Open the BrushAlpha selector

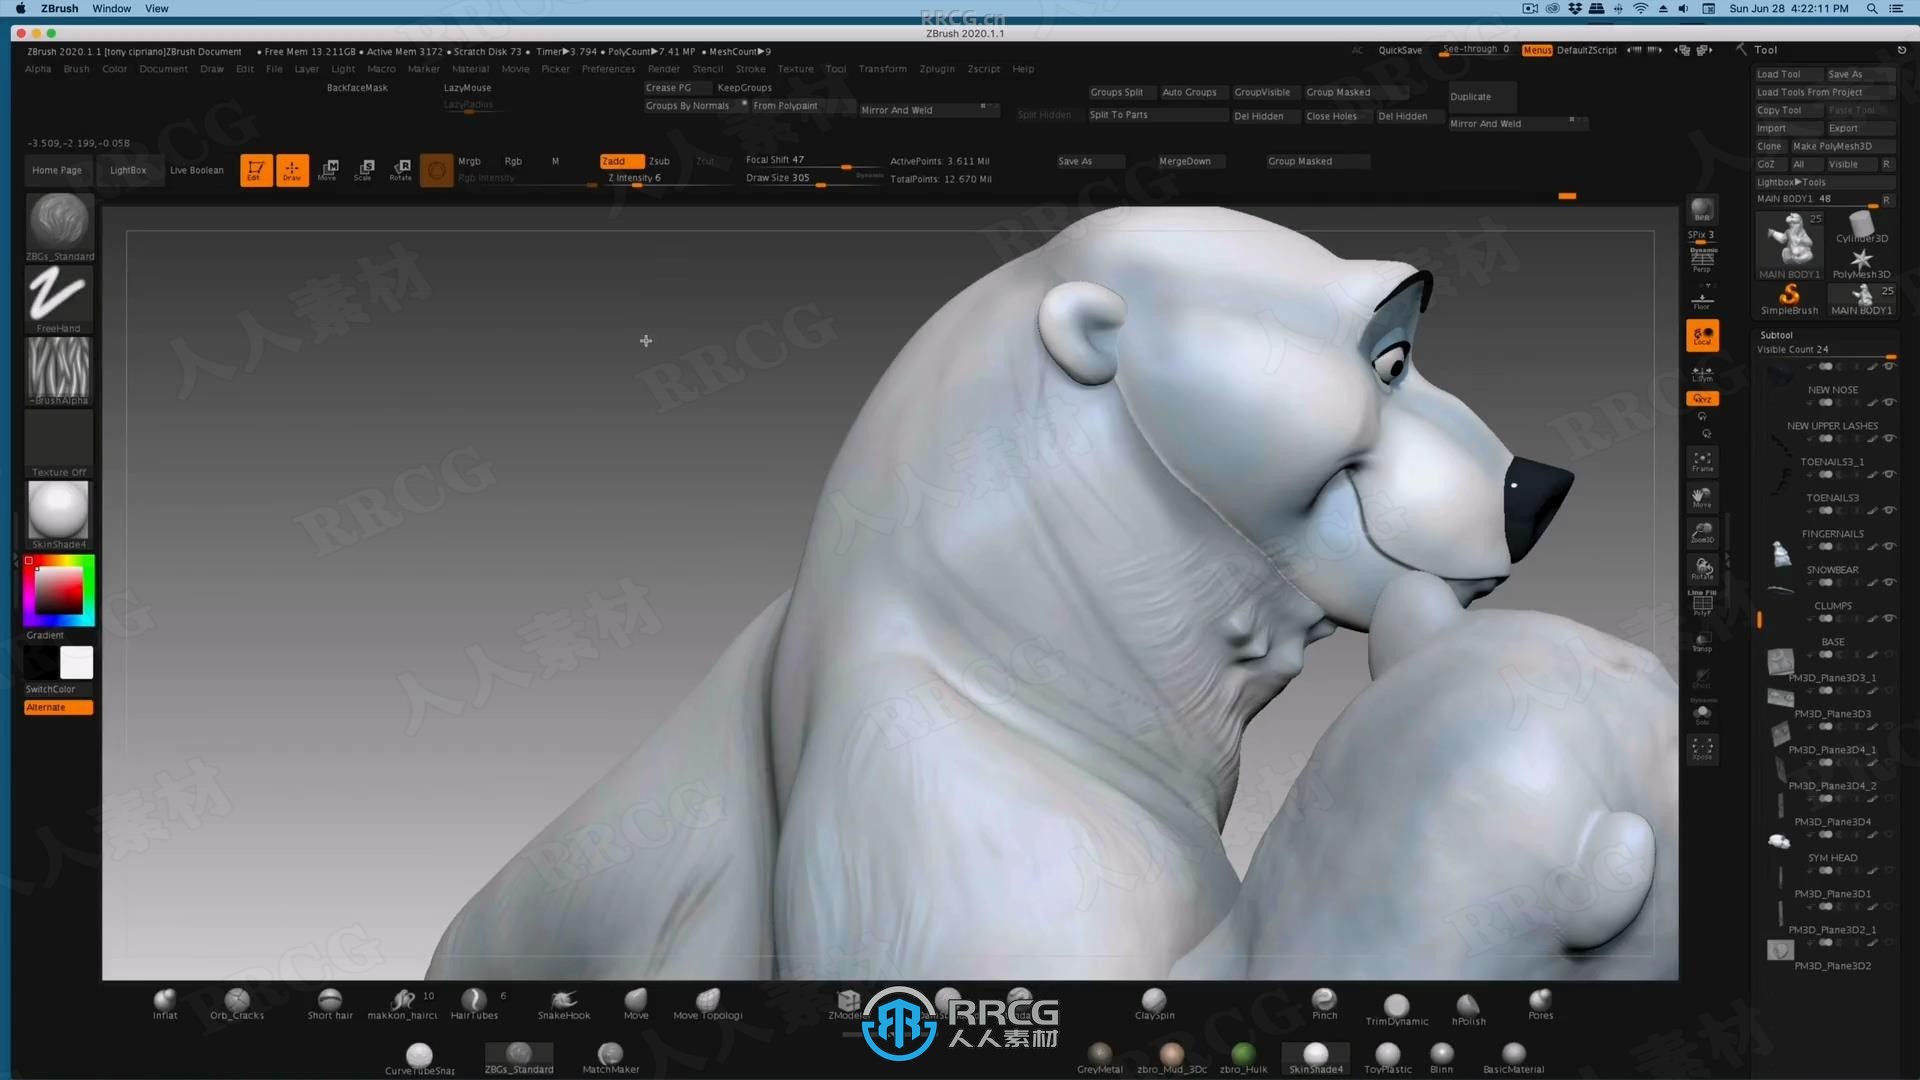click(59, 371)
